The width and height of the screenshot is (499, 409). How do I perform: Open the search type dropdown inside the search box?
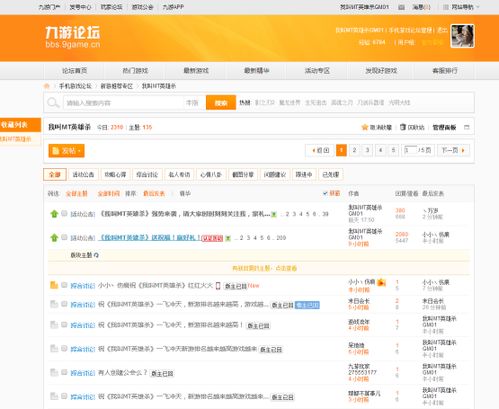[192, 103]
